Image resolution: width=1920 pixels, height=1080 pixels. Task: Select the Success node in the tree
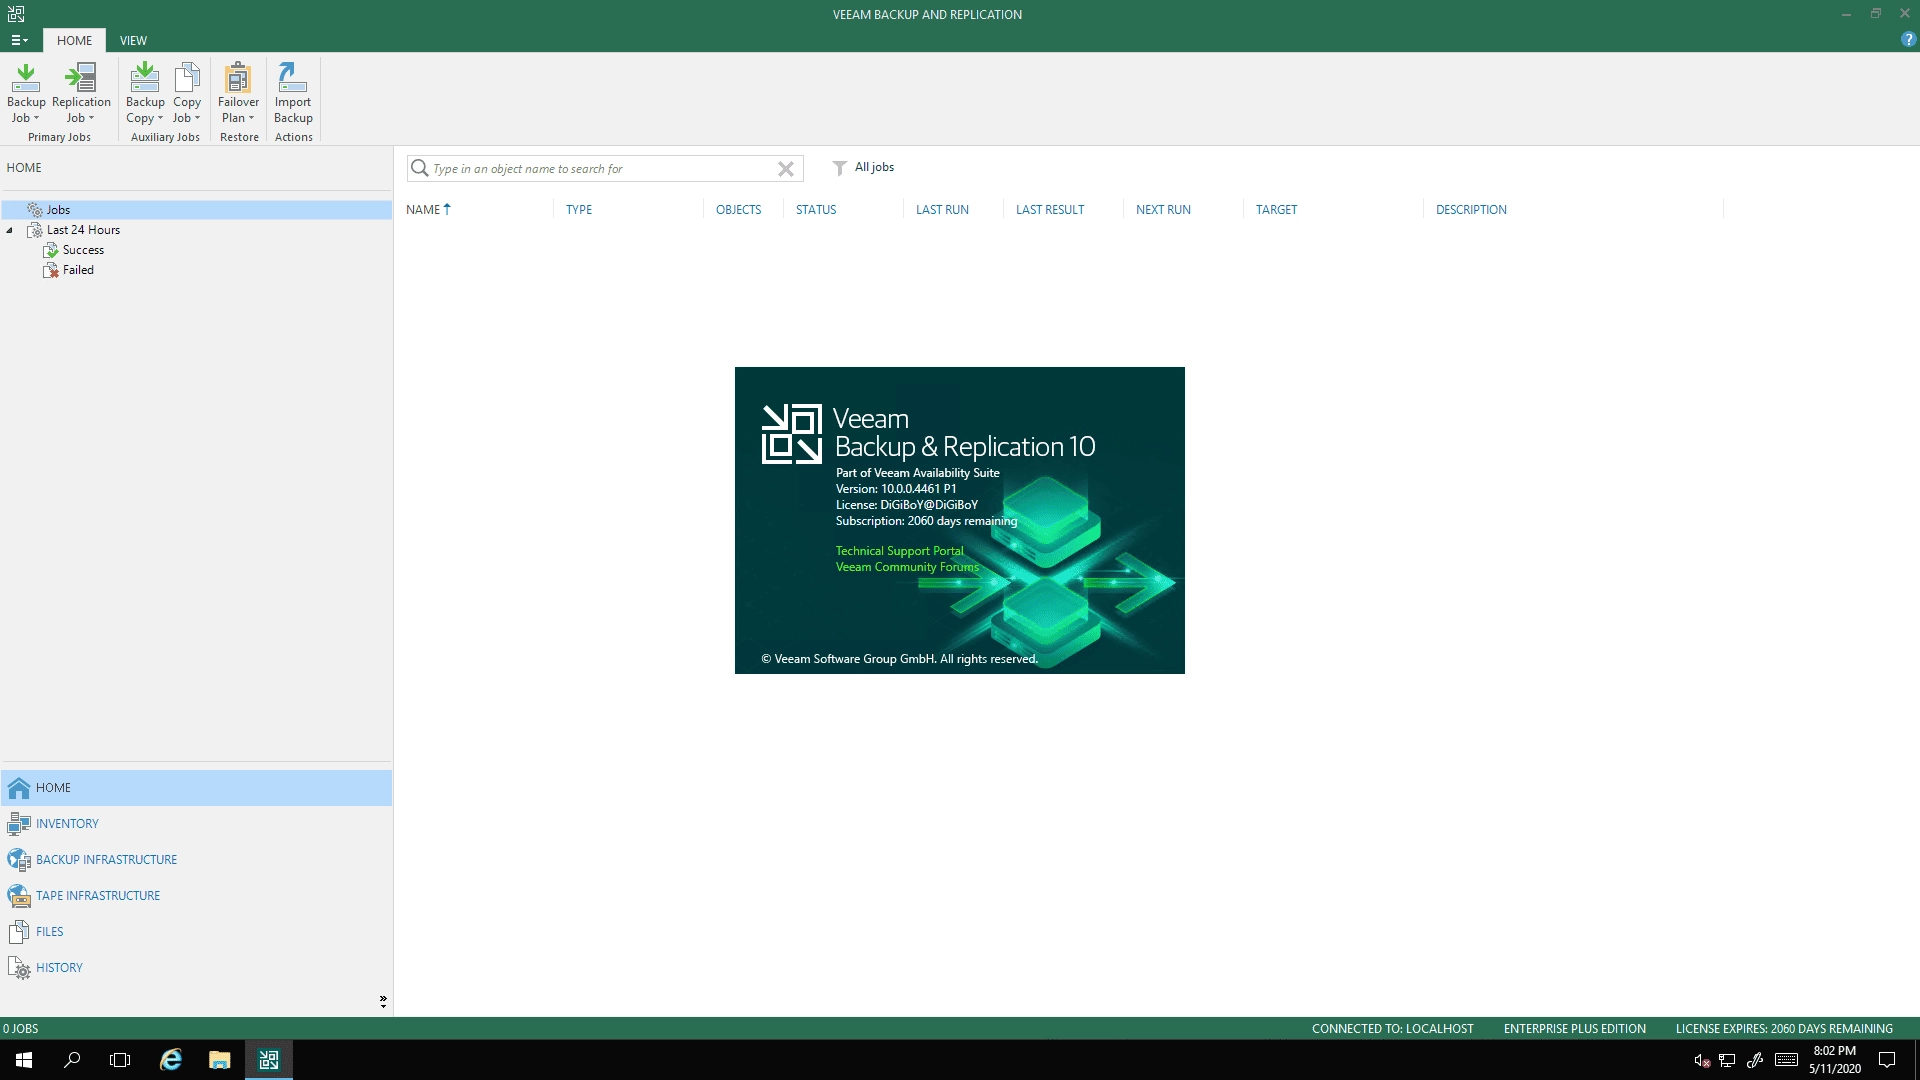click(83, 250)
